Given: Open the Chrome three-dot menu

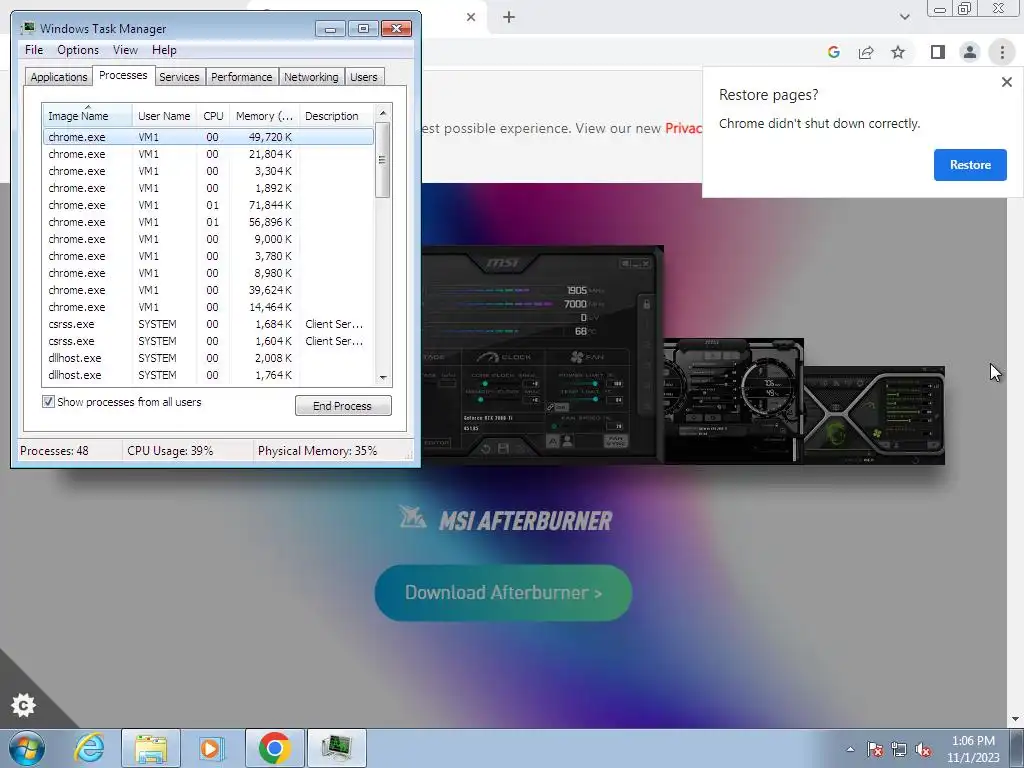Looking at the screenshot, I should click(x=1002, y=52).
